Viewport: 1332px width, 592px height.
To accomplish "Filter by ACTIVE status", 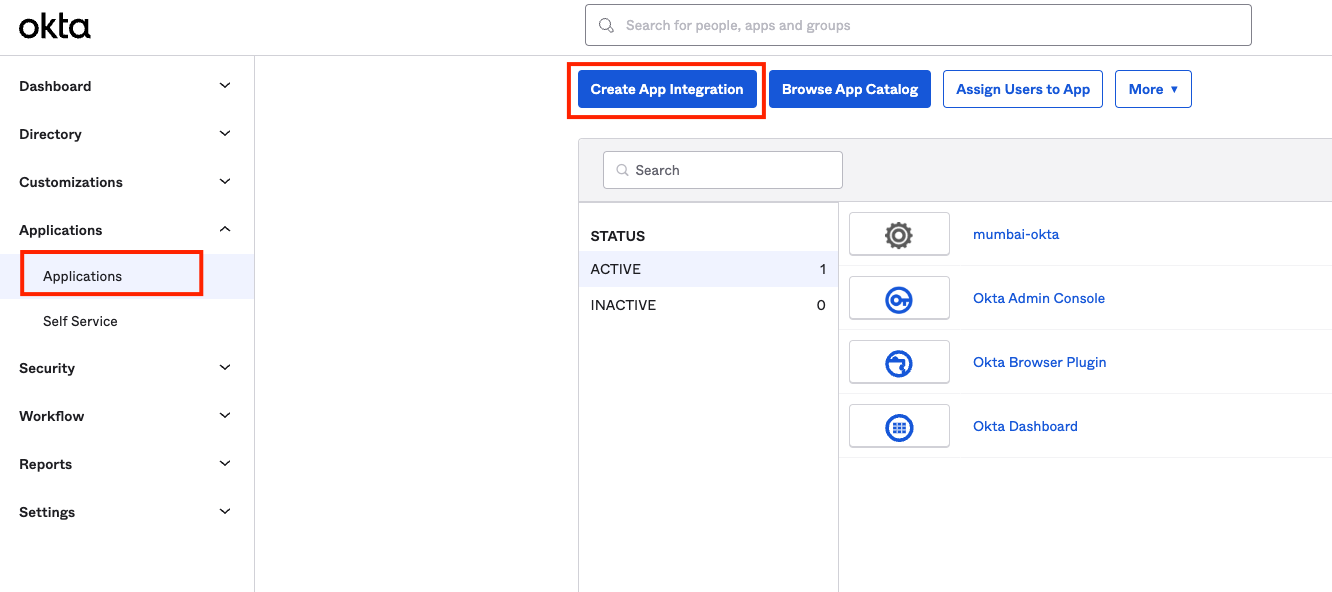I will 708,269.
